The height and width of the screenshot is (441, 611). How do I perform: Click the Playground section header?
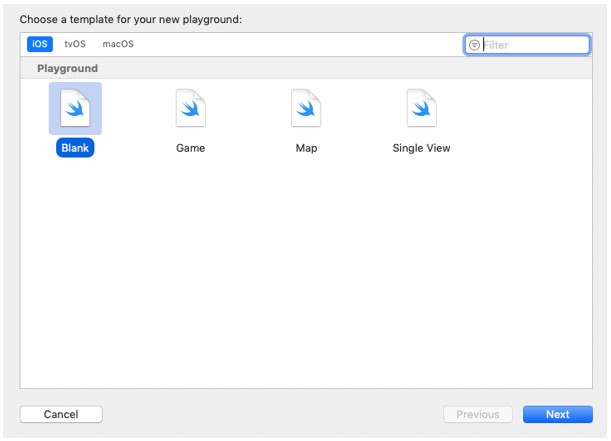pyautogui.click(x=68, y=69)
